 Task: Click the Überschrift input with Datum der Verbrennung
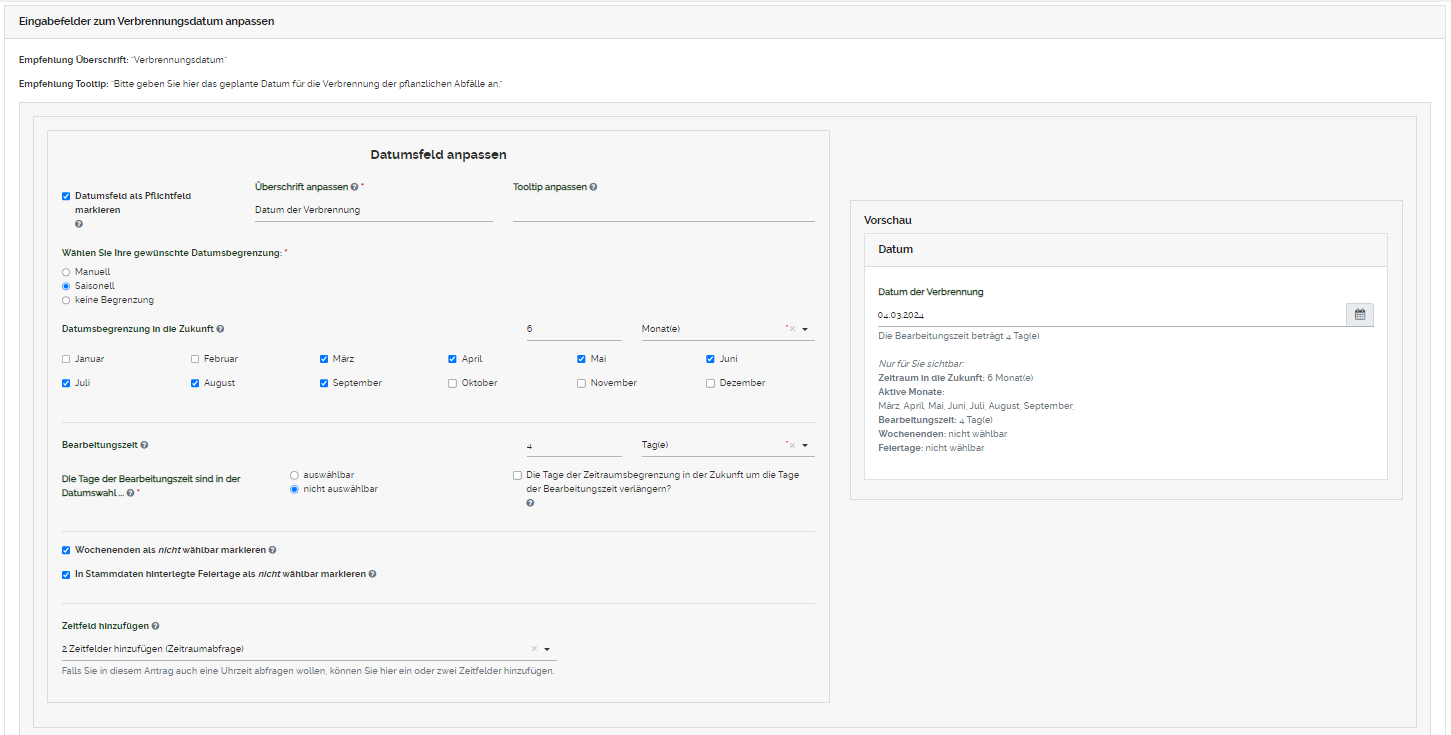pos(373,210)
